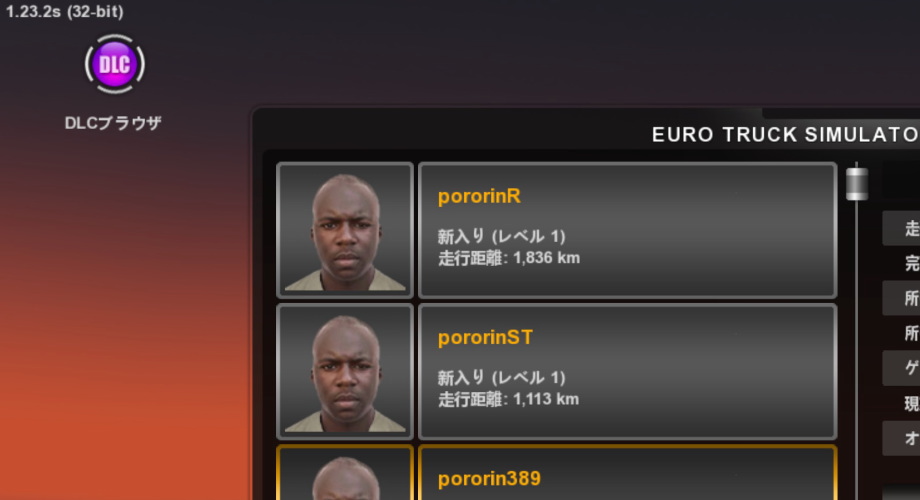Click the cut-off 走 row on the right
Image resolution: width=920 pixels, height=500 pixels.
901,228
